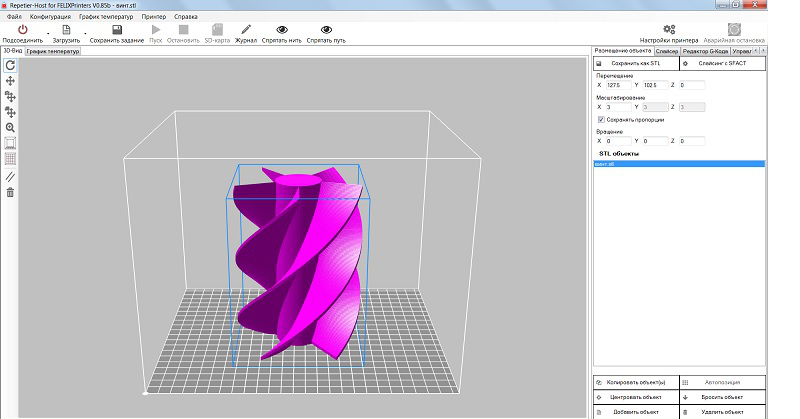Click the rotation Z field
The image size is (800, 419).
click(x=692, y=141)
